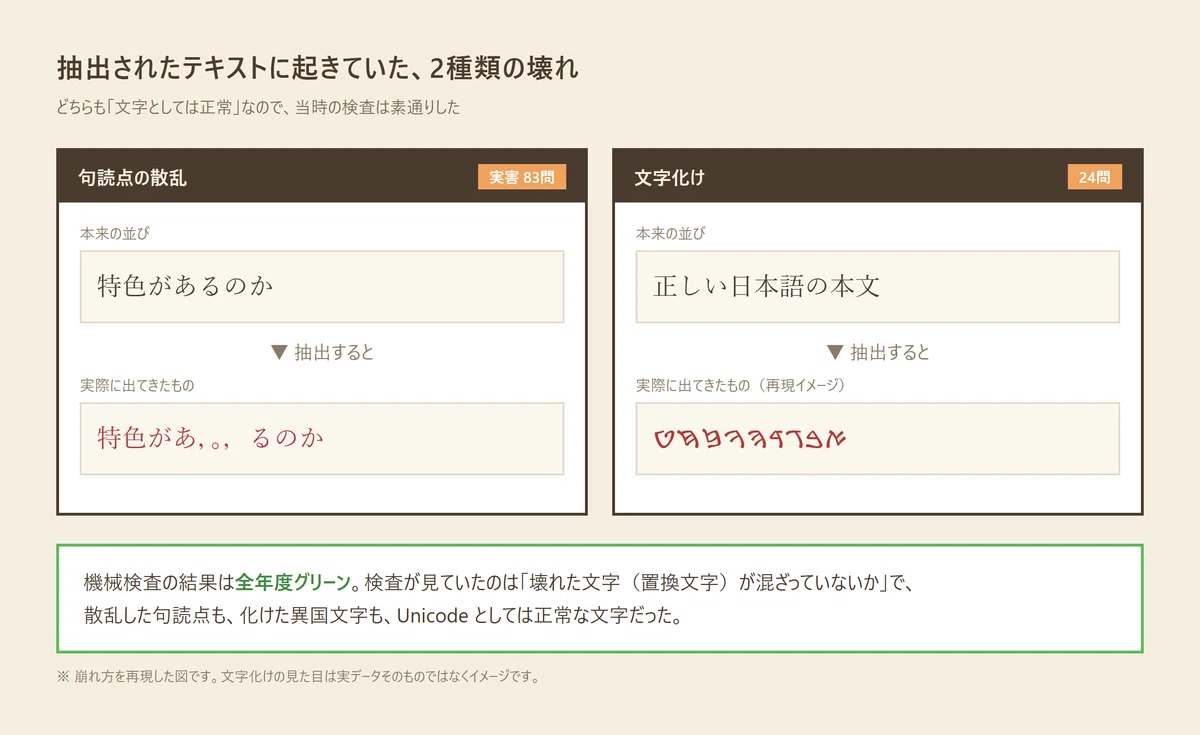This screenshot has width=1200, height=735.
Task: Click the garbled red glyphs box
Action: pyautogui.click(x=878, y=439)
